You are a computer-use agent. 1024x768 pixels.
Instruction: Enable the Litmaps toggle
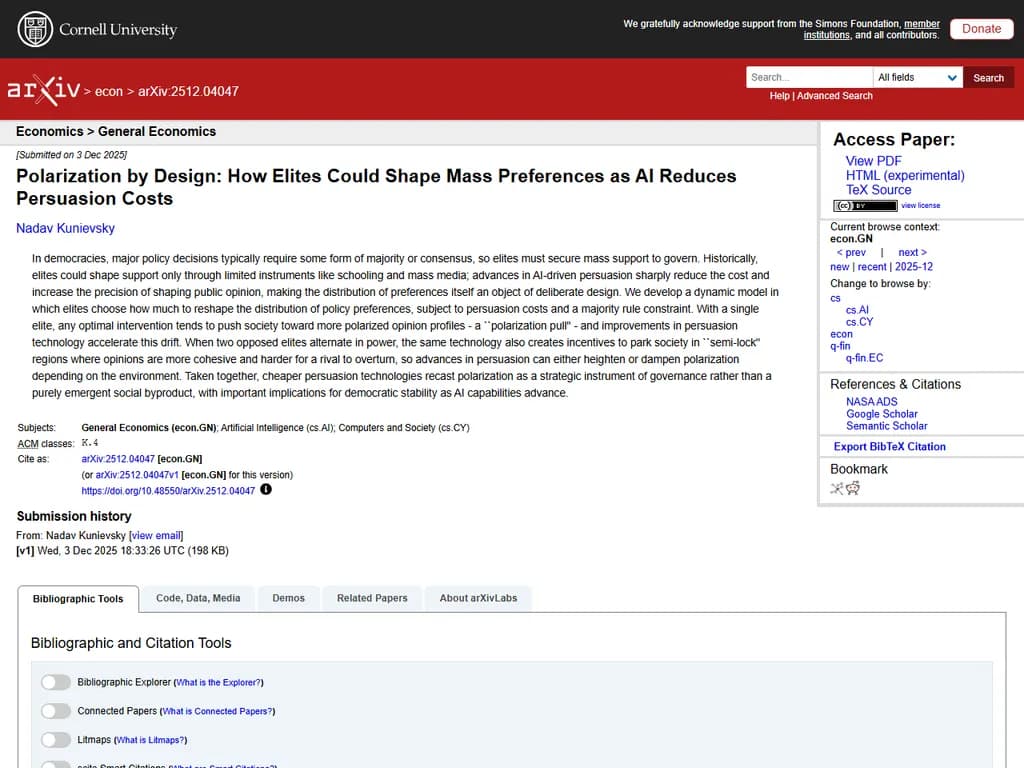(56, 740)
